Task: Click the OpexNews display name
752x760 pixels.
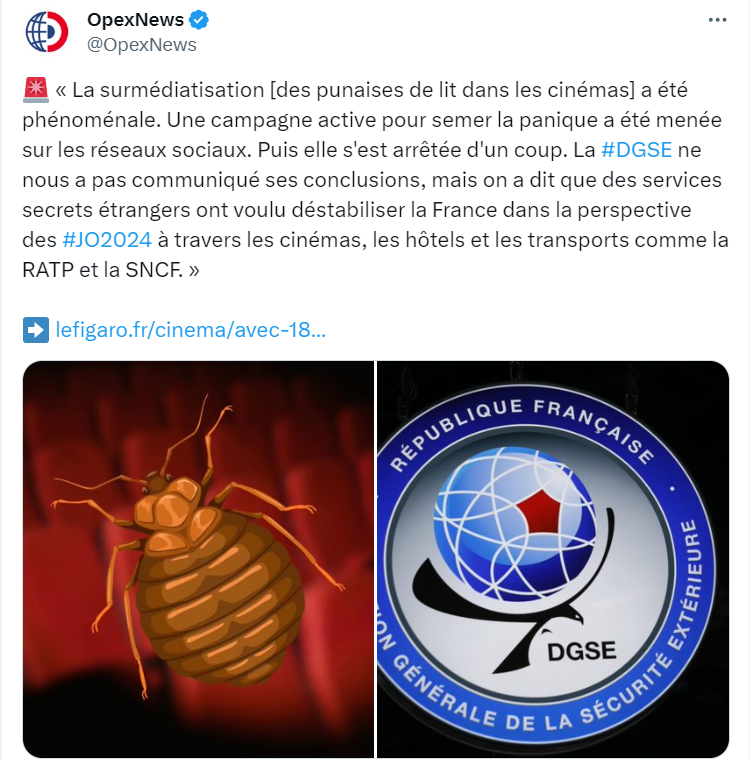Action: (x=135, y=20)
